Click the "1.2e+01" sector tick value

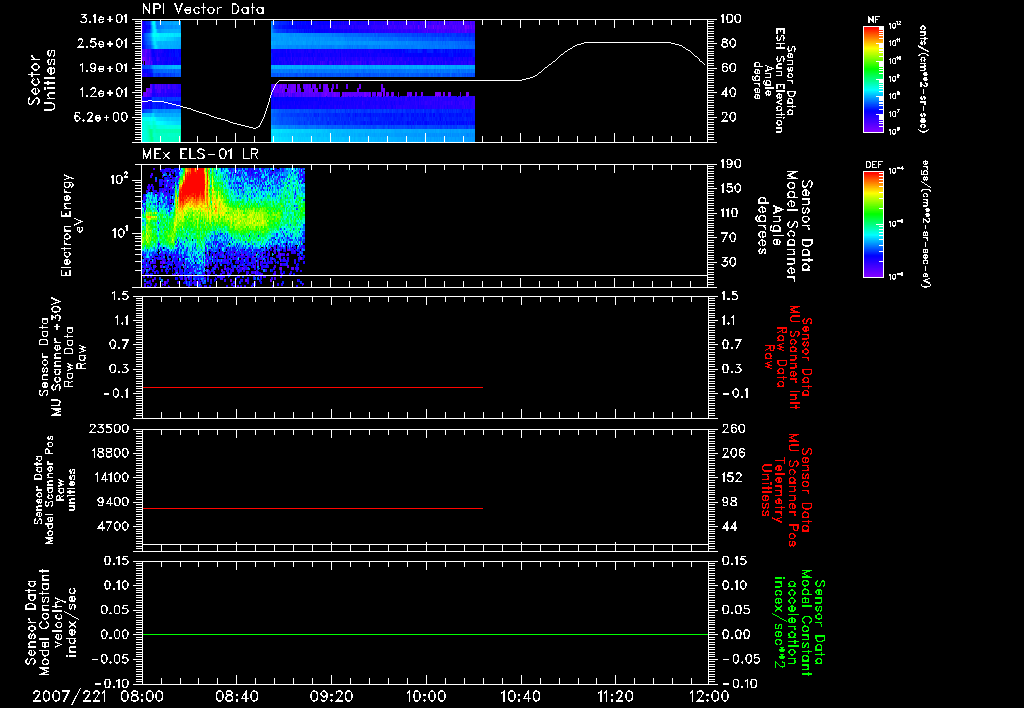click(104, 93)
